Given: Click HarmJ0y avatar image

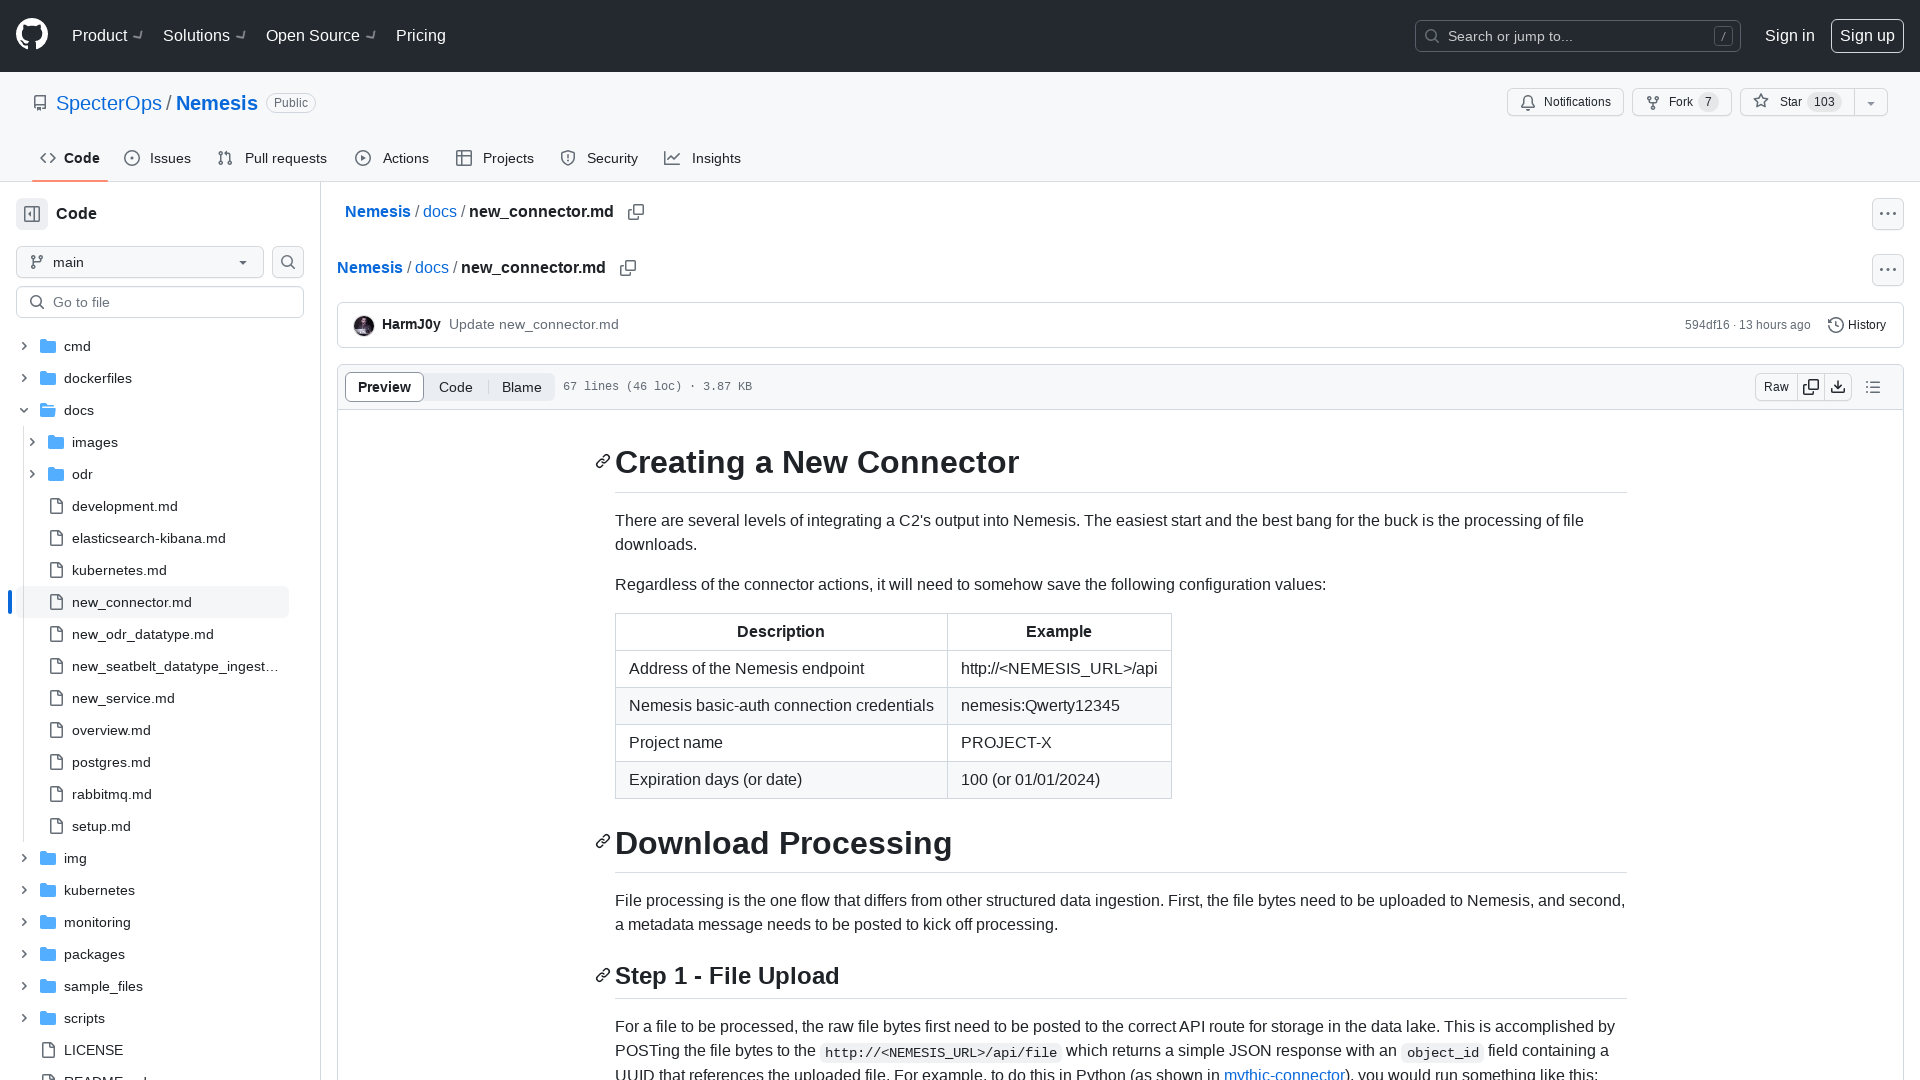Looking at the screenshot, I should tap(364, 325).
